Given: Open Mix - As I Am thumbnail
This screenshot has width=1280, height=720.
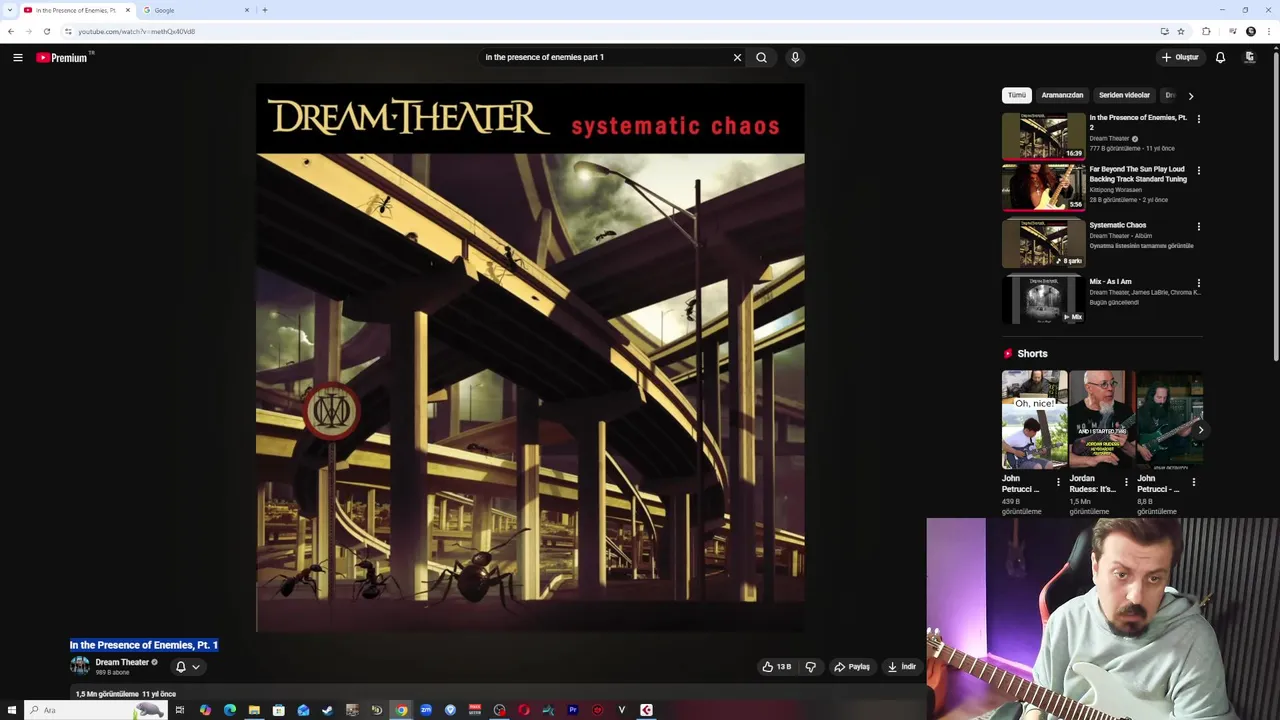Looking at the screenshot, I should 1043,300.
